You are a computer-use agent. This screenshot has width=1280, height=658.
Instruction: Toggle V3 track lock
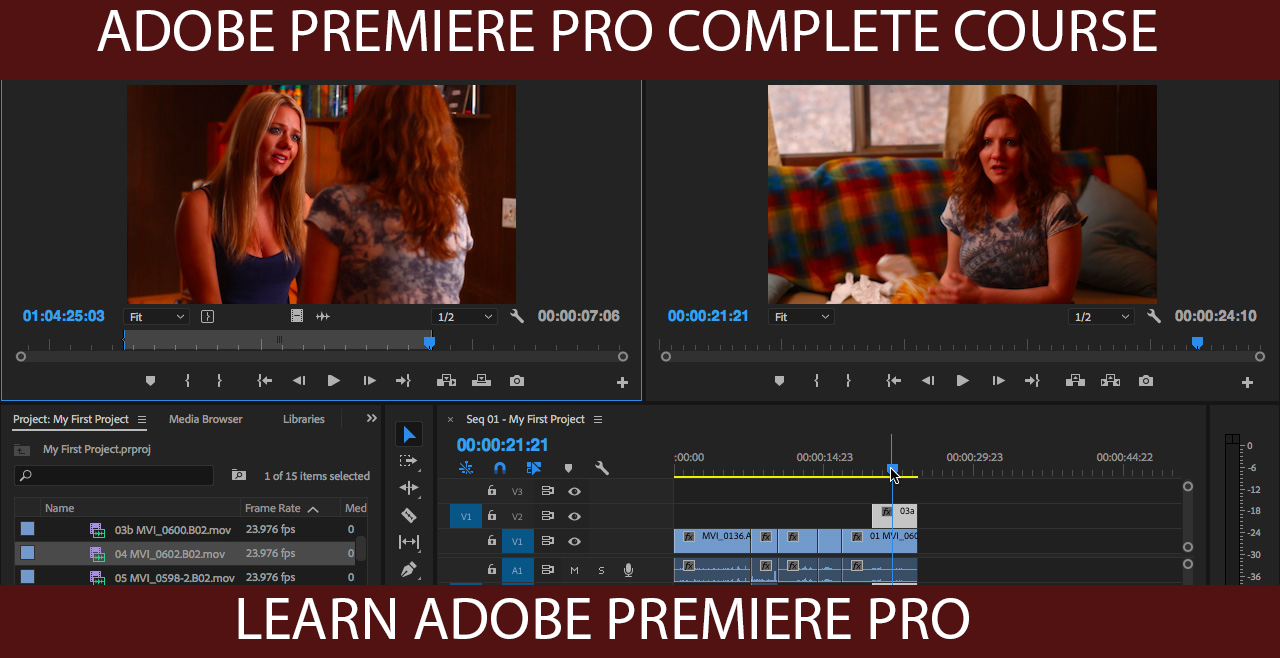491,491
